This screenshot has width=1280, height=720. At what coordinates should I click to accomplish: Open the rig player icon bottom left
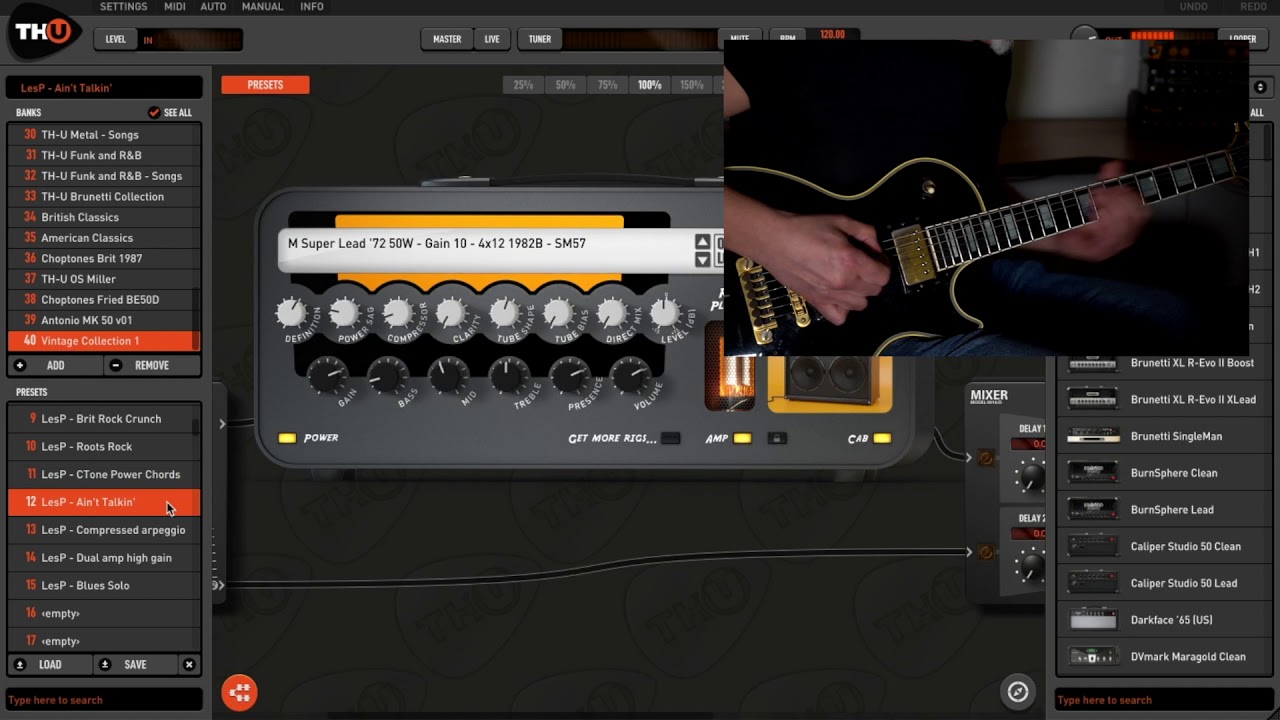239,692
